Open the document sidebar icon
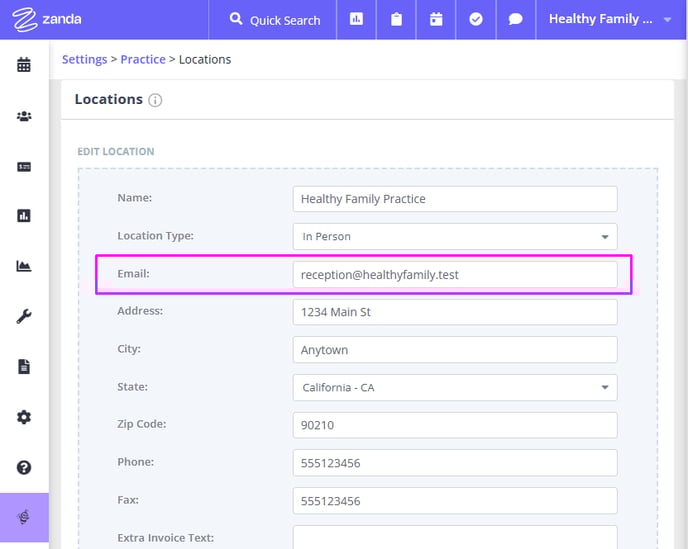The image size is (688, 549). tap(24, 366)
